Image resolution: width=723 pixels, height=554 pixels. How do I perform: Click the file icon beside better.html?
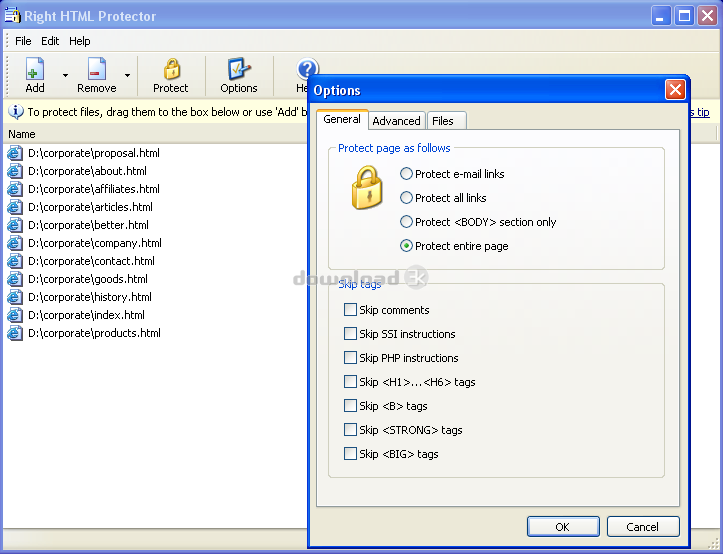tap(14, 225)
